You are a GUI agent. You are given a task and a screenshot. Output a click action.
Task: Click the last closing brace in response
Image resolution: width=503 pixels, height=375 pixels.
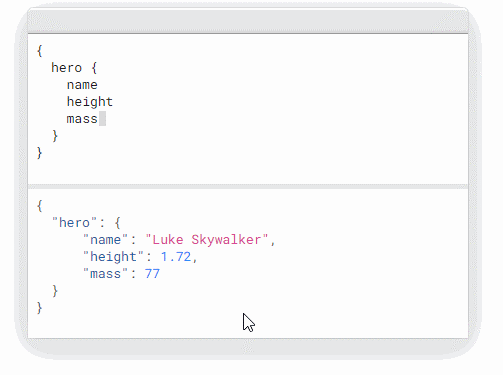tap(39, 308)
